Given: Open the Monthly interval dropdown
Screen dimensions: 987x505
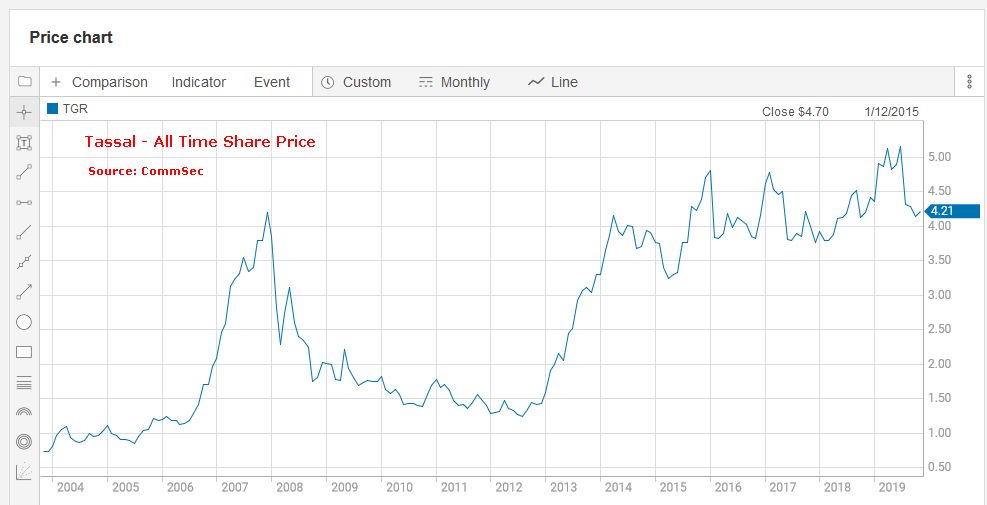Looking at the screenshot, I should [455, 82].
